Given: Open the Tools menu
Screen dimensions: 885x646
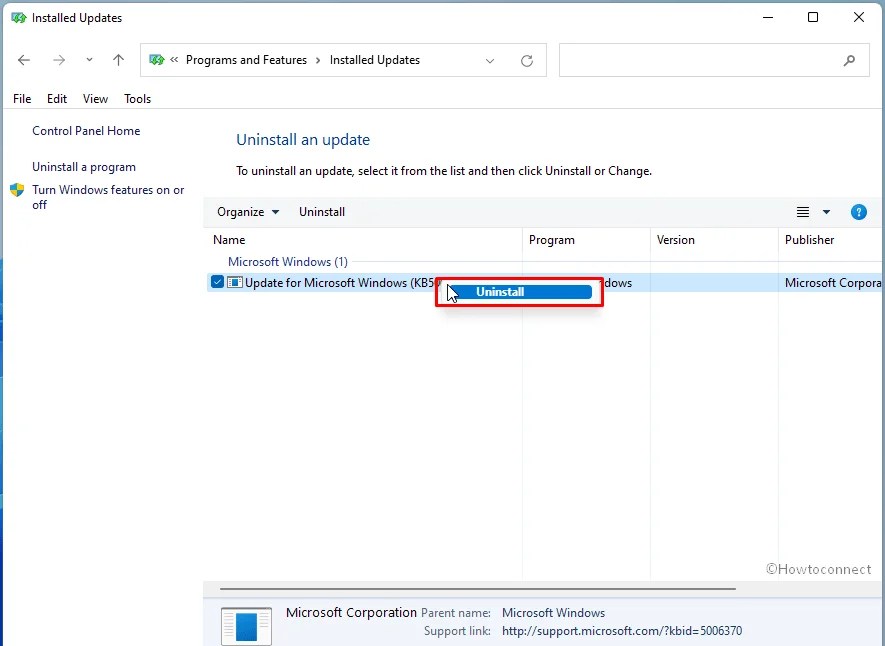Looking at the screenshot, I should (x=137, y=99).
